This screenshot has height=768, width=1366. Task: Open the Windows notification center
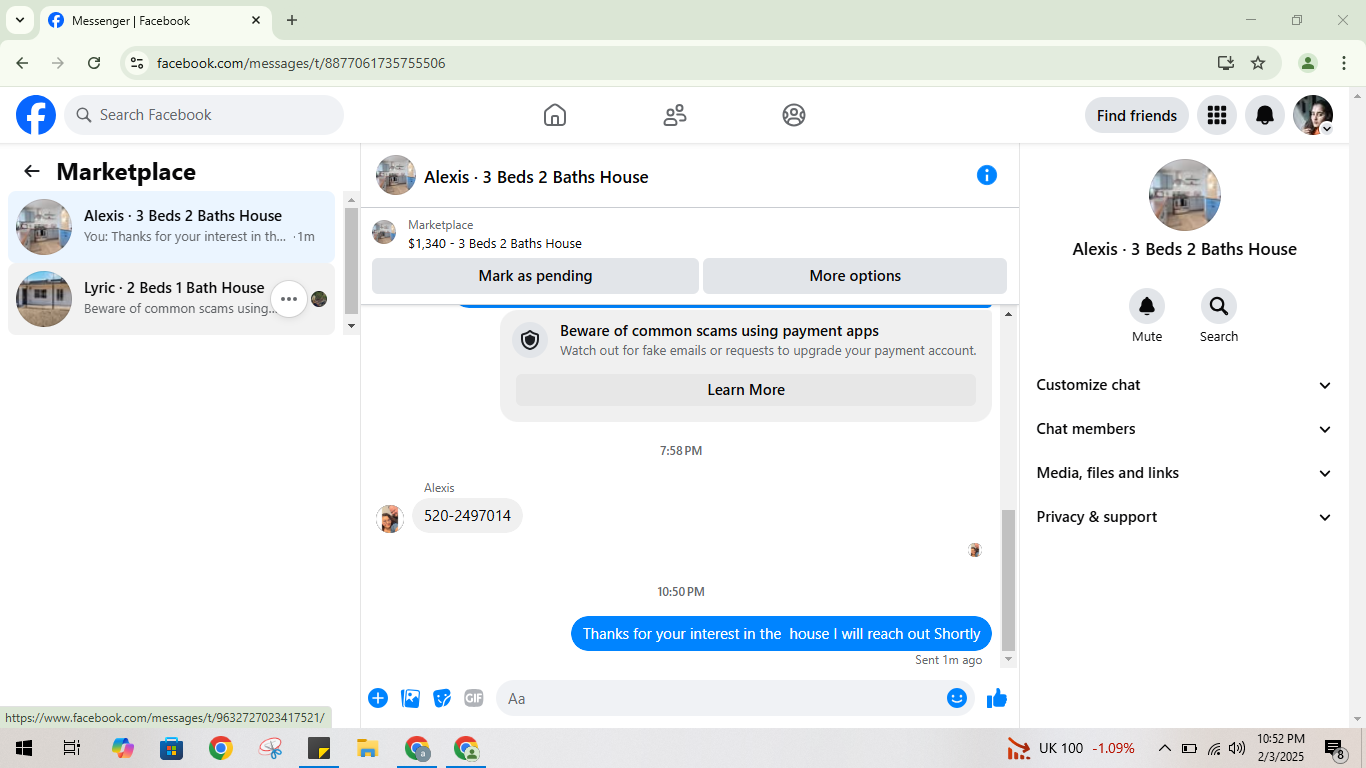1336,748
